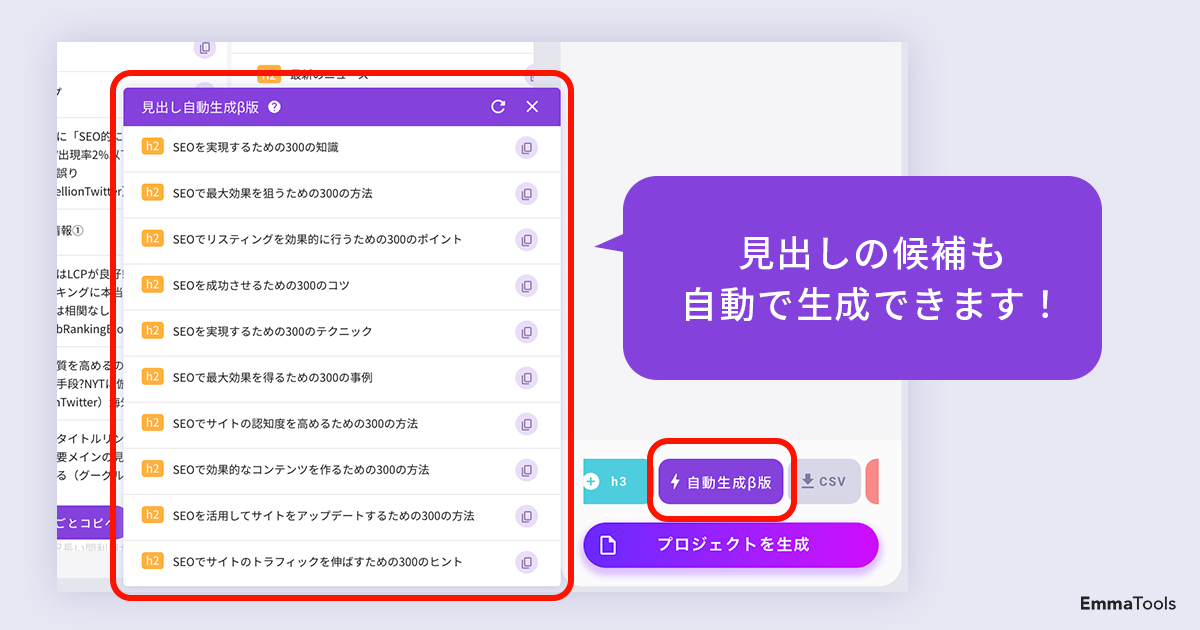Select text 'SEOを成功させるための300のコツ'
This screenshot has height=630, width=1200.
point(261,286)
